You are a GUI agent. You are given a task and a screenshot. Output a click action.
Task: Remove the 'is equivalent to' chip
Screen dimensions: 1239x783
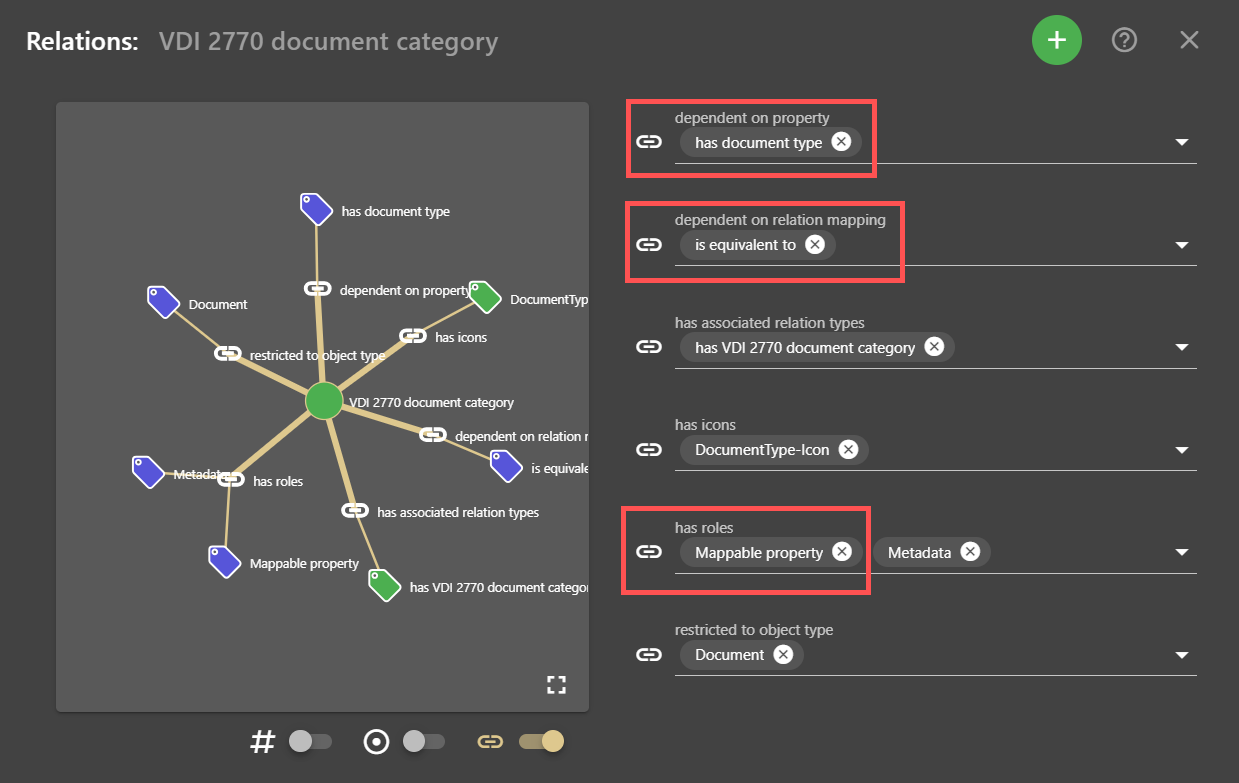[815, 244]
